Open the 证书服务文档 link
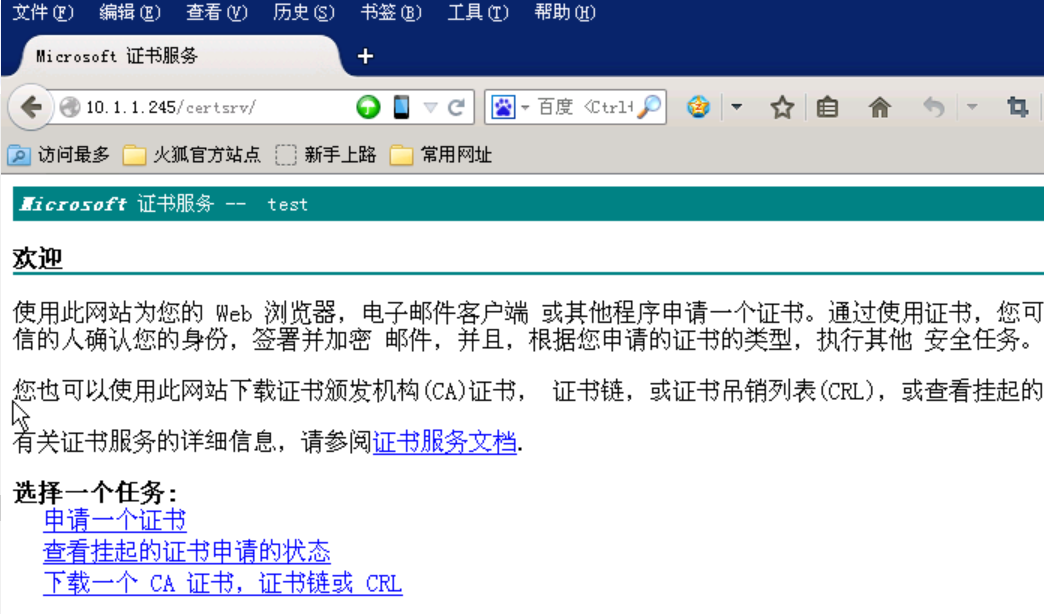This screenshot has width=1044, height=614. pyautogui.click(x=445, y=442)
